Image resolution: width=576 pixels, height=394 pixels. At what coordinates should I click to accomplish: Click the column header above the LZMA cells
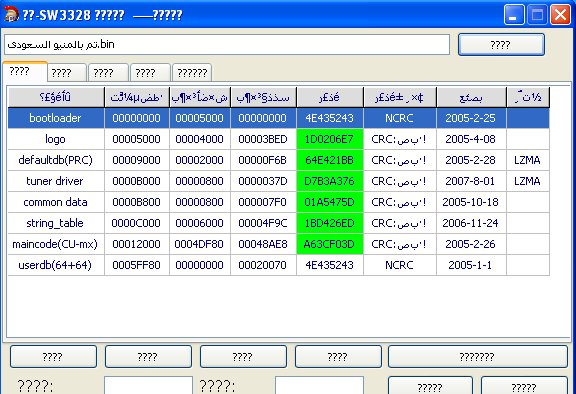pos(528,97)
